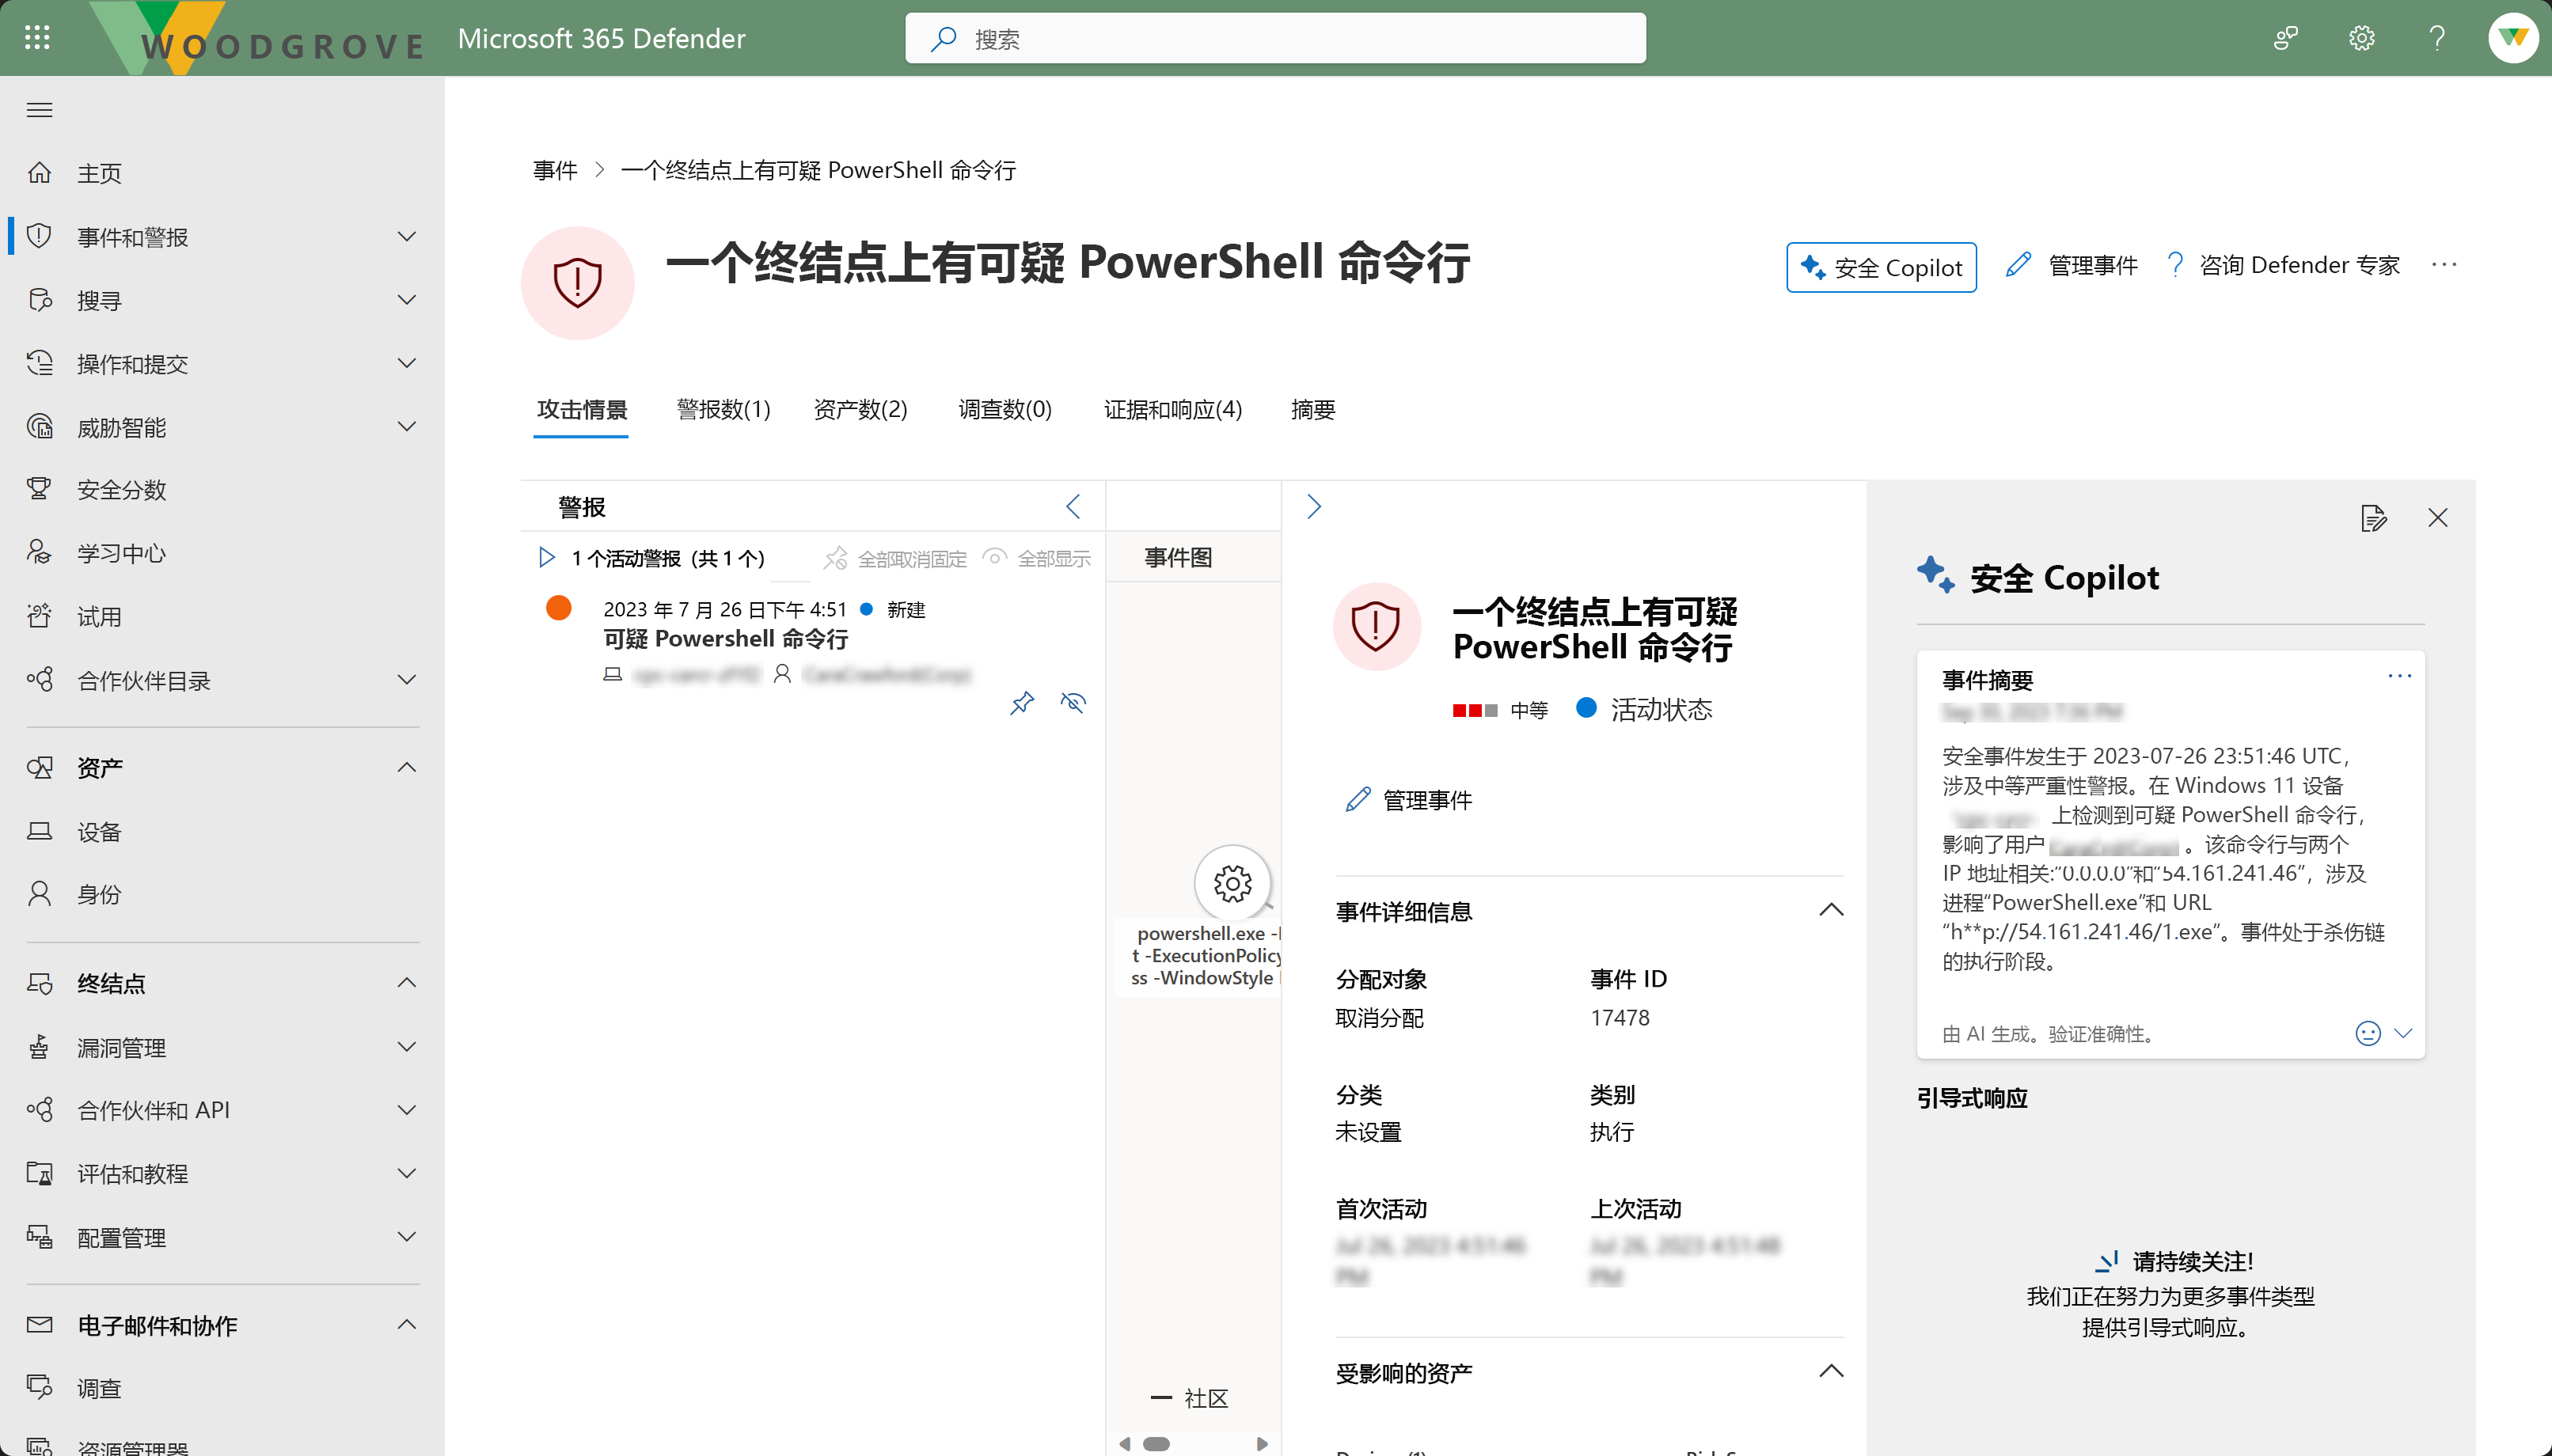Screen dimensions: 2552x1456
Task: Open the help question mark icon
Action: [x=2437, y=38]
